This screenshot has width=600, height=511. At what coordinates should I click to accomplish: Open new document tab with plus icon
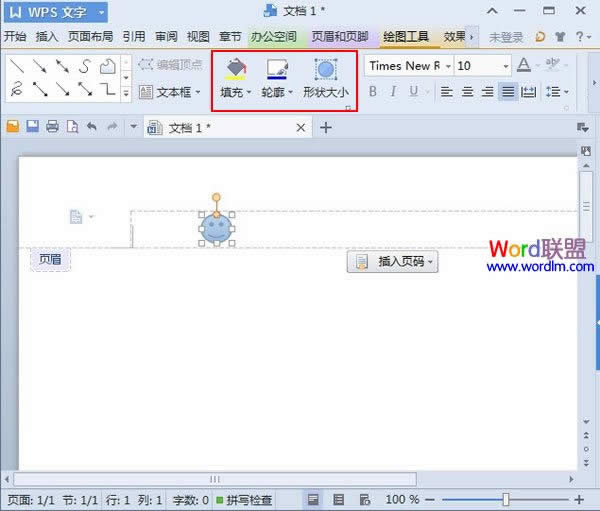(x=325, y=128)
